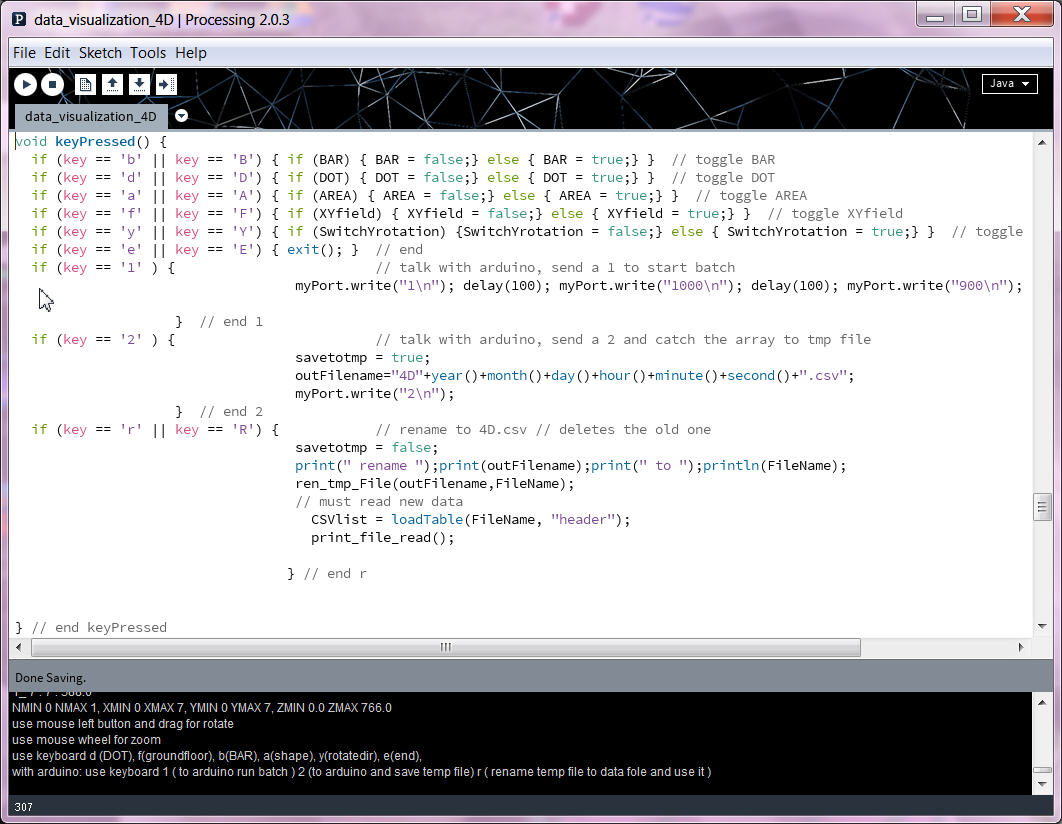Click the editor's horizontal scrollbar thumb
The height and width of the screenshot is (824, 1062).
click(445, 648)
